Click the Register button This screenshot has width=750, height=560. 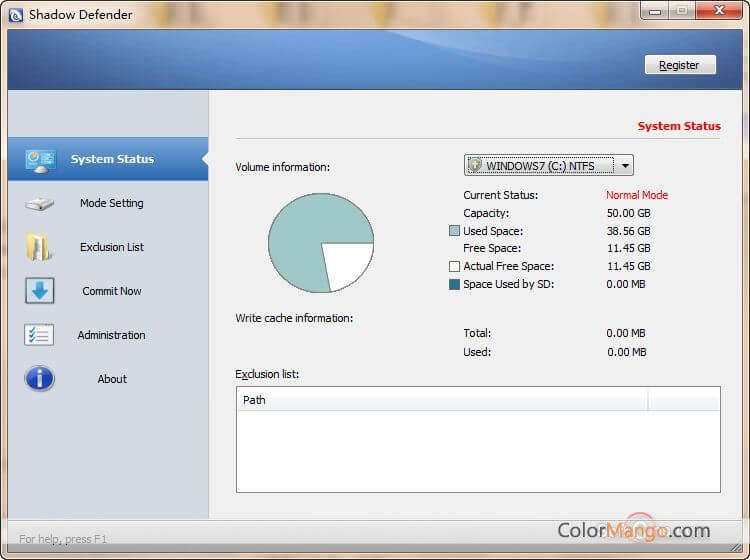click(680, 65)
